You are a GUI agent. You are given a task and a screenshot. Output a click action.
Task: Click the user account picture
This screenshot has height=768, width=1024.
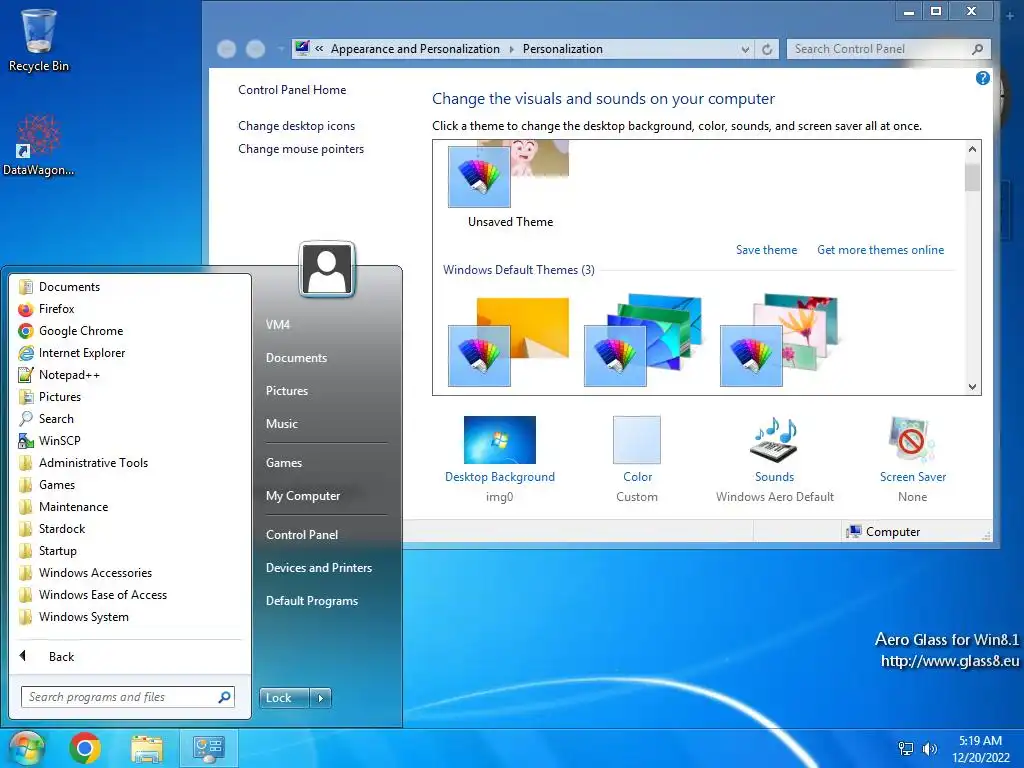click(327, 269)
